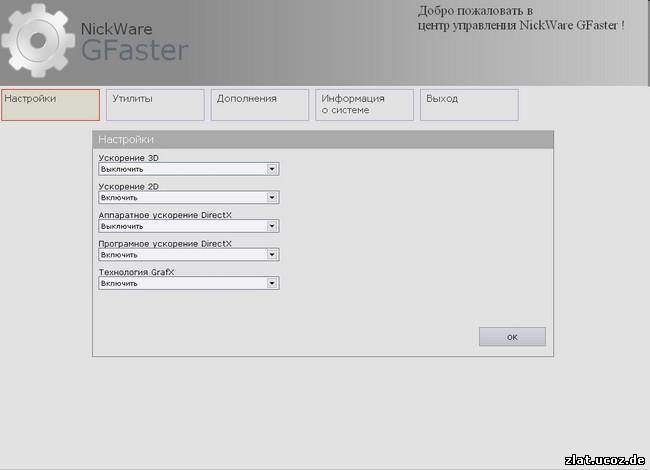Expand the Технология GrafX dropdown arrow
This screenshot has width=650, height=470.
(x=272, y=283)
